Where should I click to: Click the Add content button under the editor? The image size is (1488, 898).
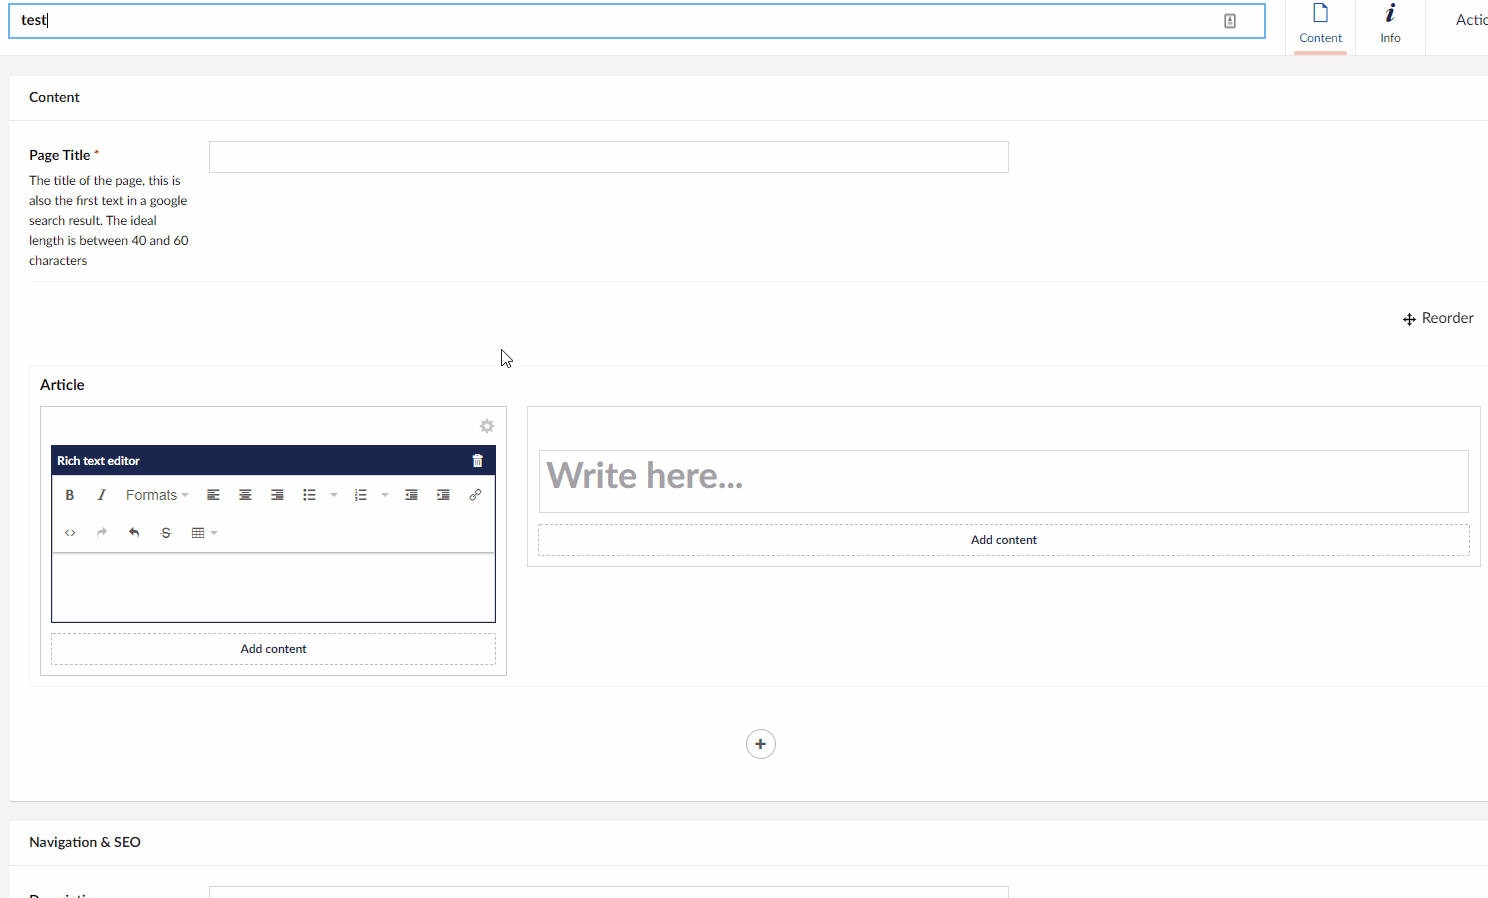click(273, 648)
